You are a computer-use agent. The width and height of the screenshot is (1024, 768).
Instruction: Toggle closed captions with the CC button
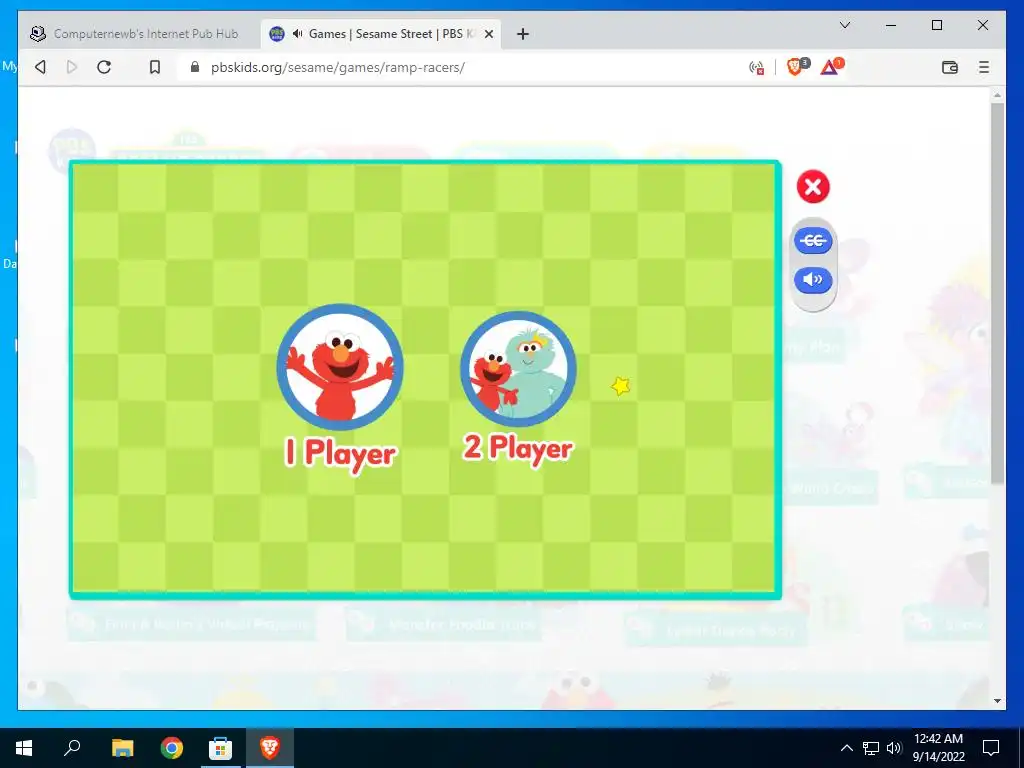(813, 240)
